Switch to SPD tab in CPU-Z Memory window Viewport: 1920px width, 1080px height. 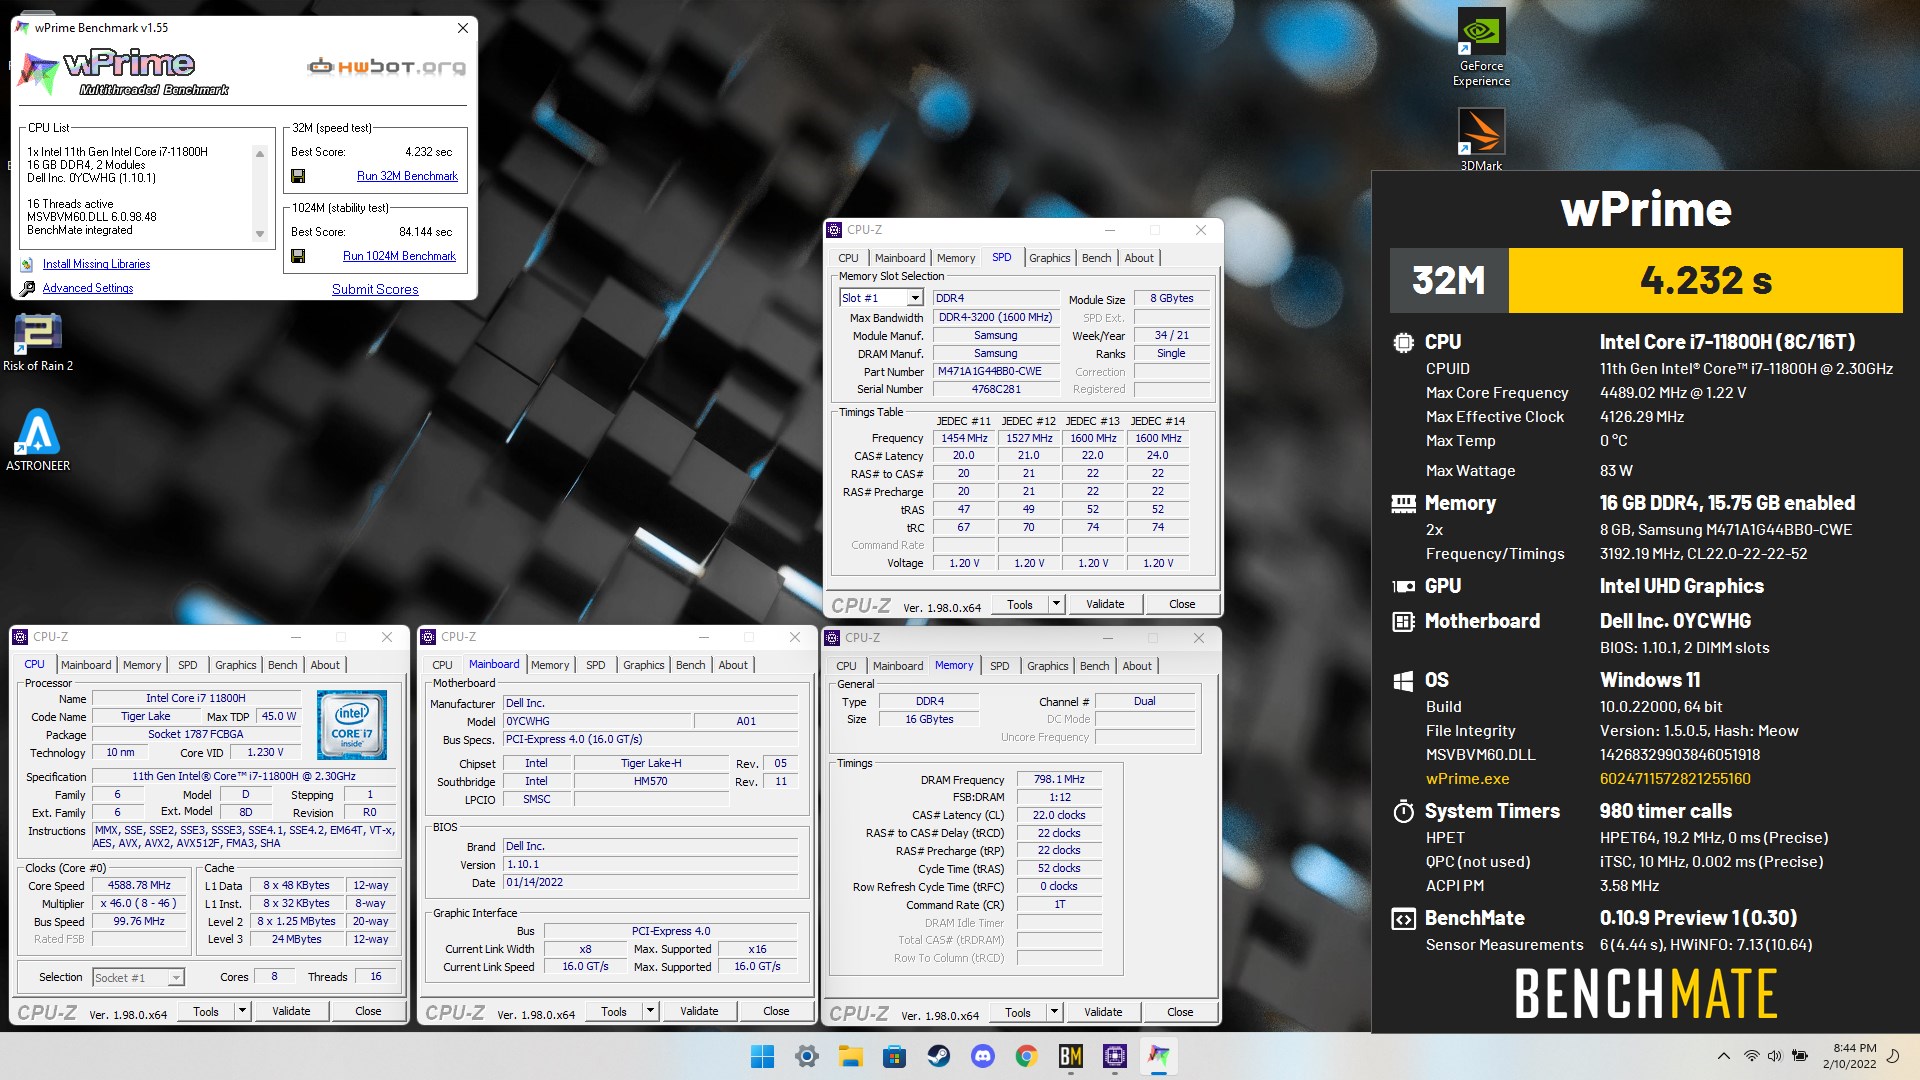(999, 666)
